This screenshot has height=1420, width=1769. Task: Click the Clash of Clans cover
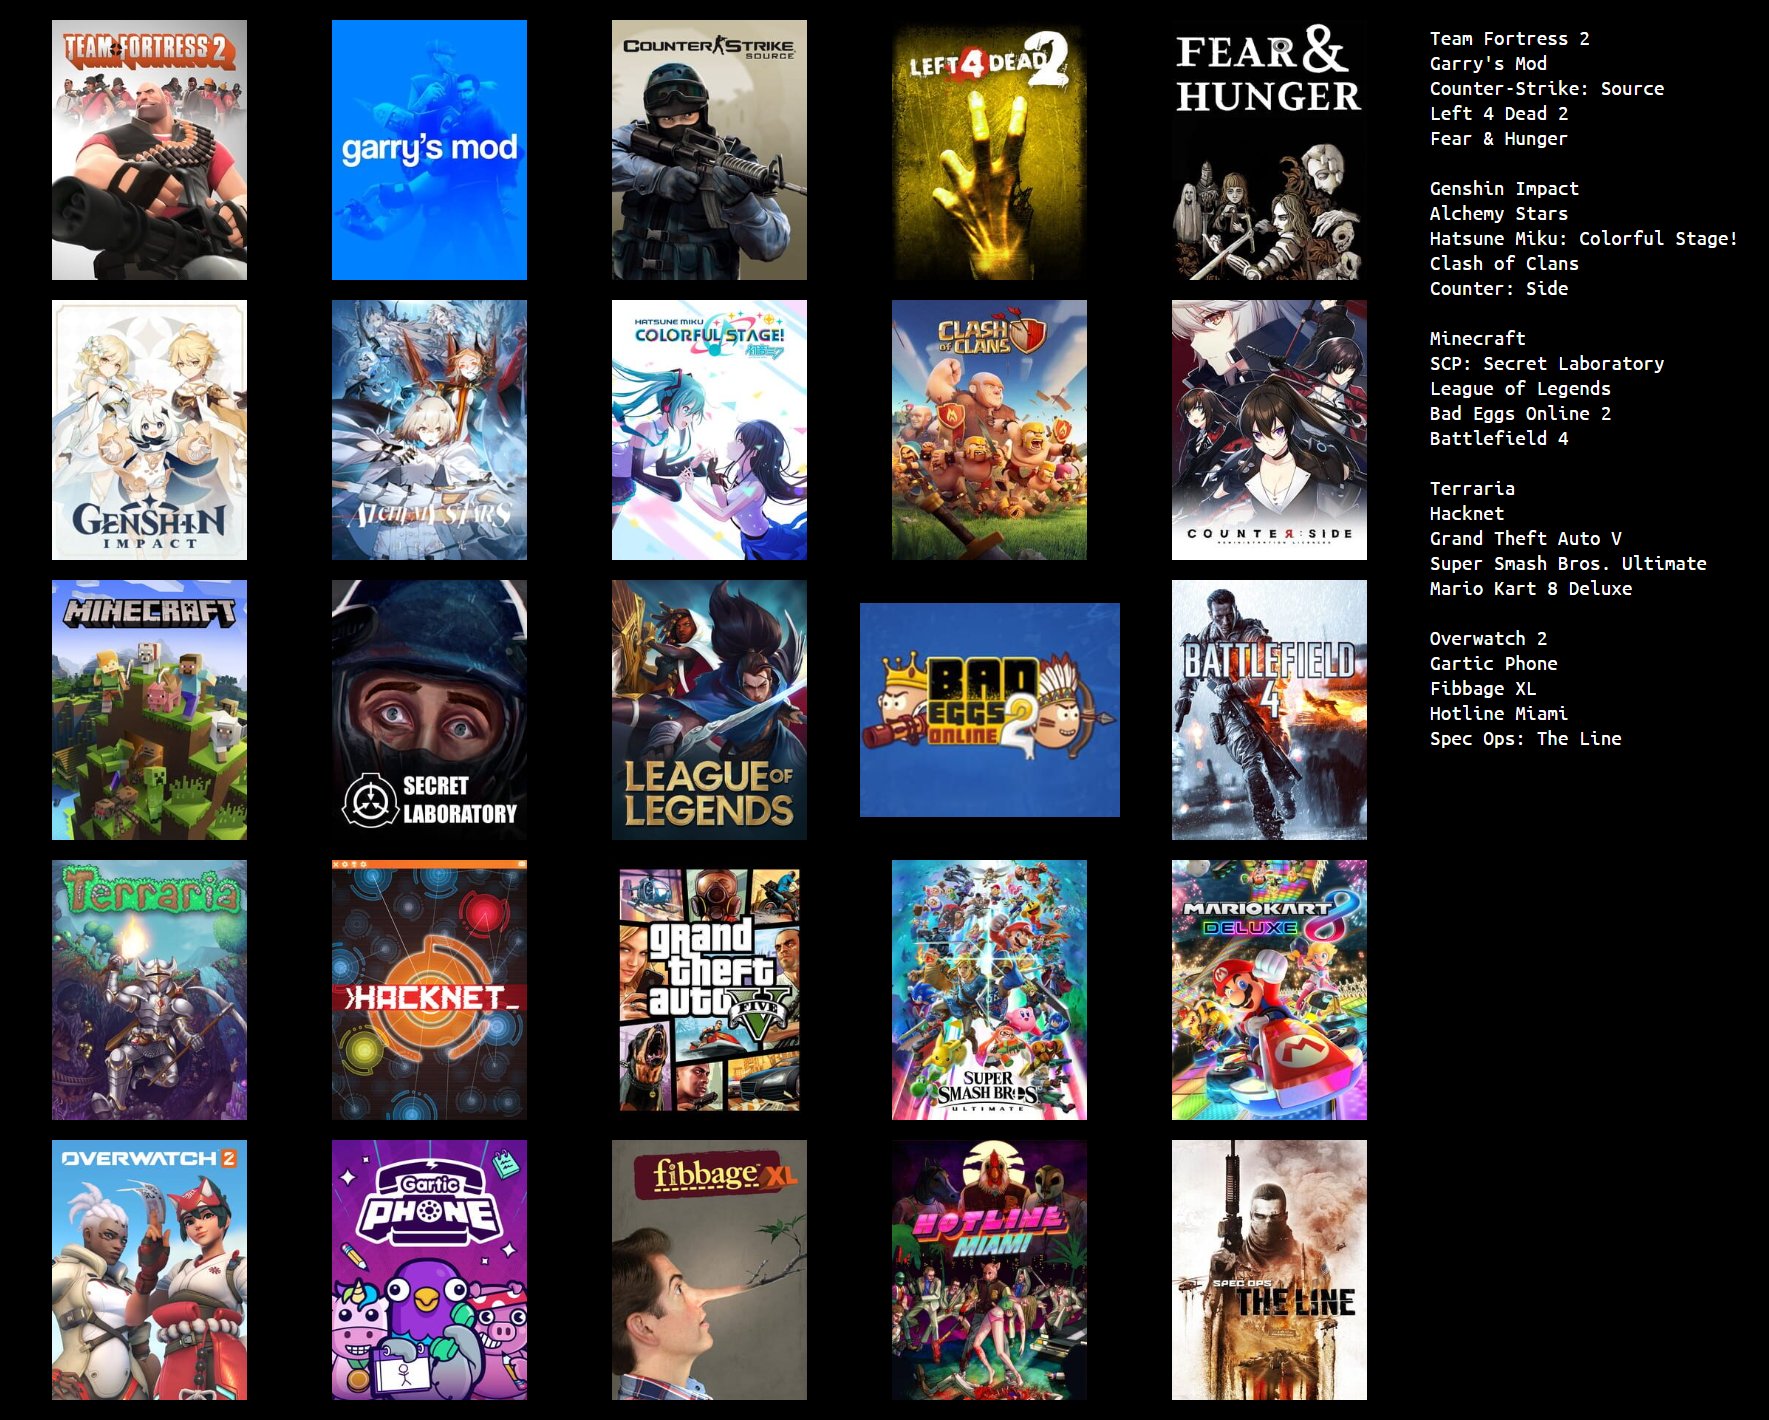(989, 430)
